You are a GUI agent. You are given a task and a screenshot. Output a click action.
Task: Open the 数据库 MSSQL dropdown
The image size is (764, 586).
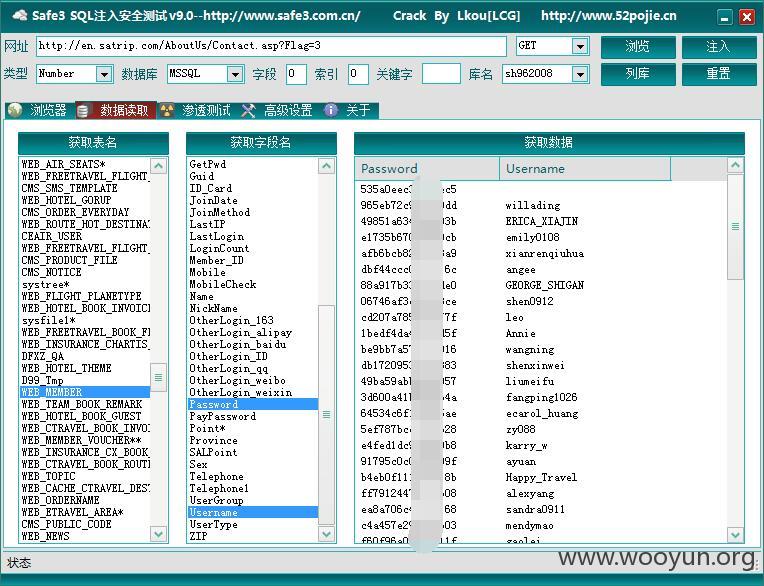click(235, 74)
